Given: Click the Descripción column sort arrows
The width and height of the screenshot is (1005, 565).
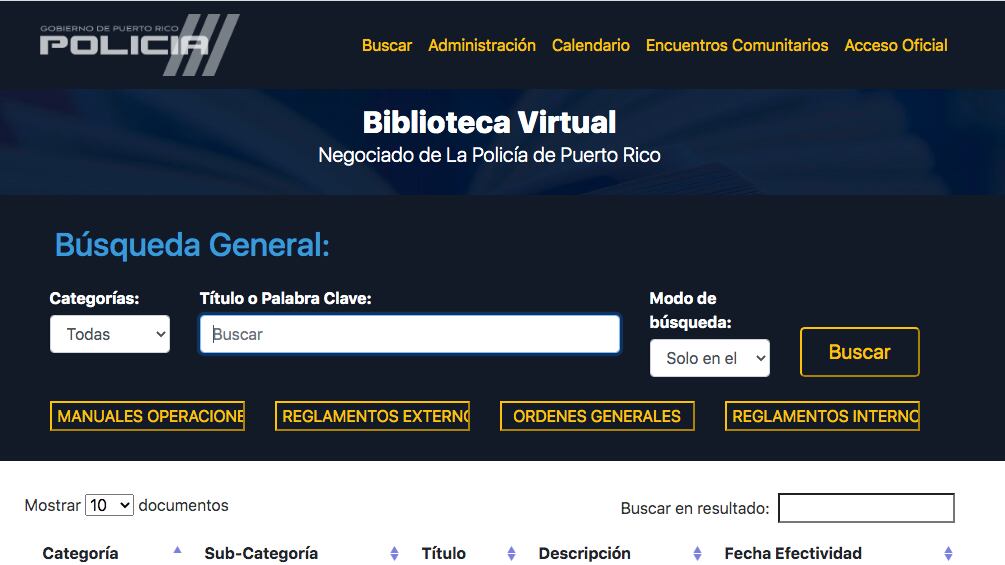Looking at the screenshot, I should tap(697, 553).
